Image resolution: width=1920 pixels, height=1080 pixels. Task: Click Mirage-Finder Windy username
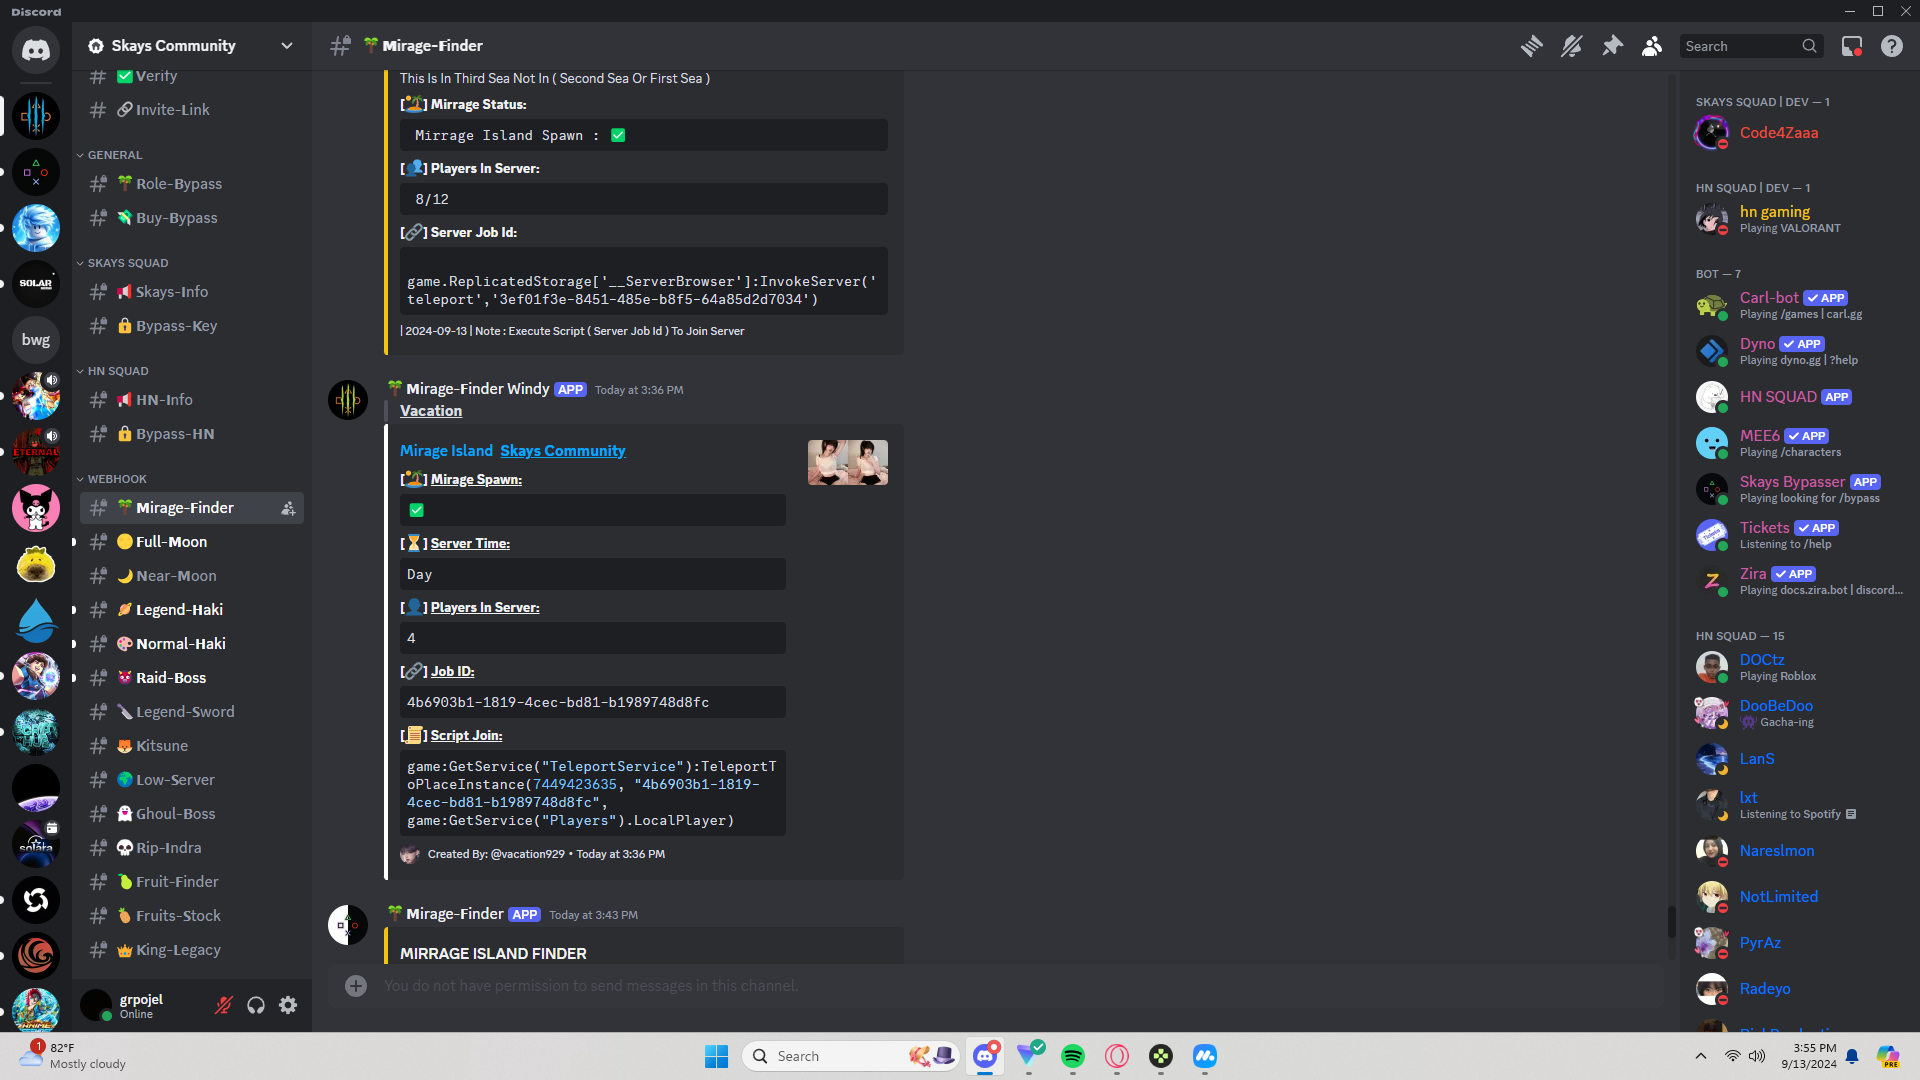point(477,389)
